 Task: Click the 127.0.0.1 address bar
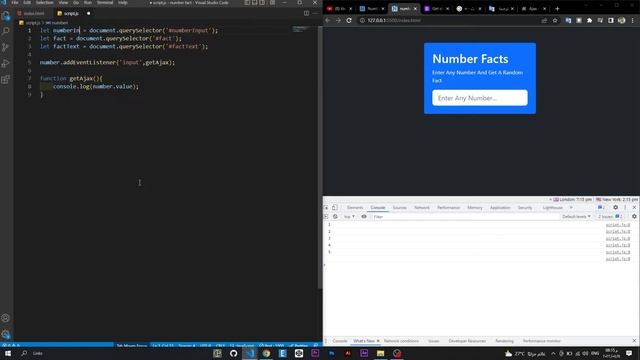pos(449,20)
